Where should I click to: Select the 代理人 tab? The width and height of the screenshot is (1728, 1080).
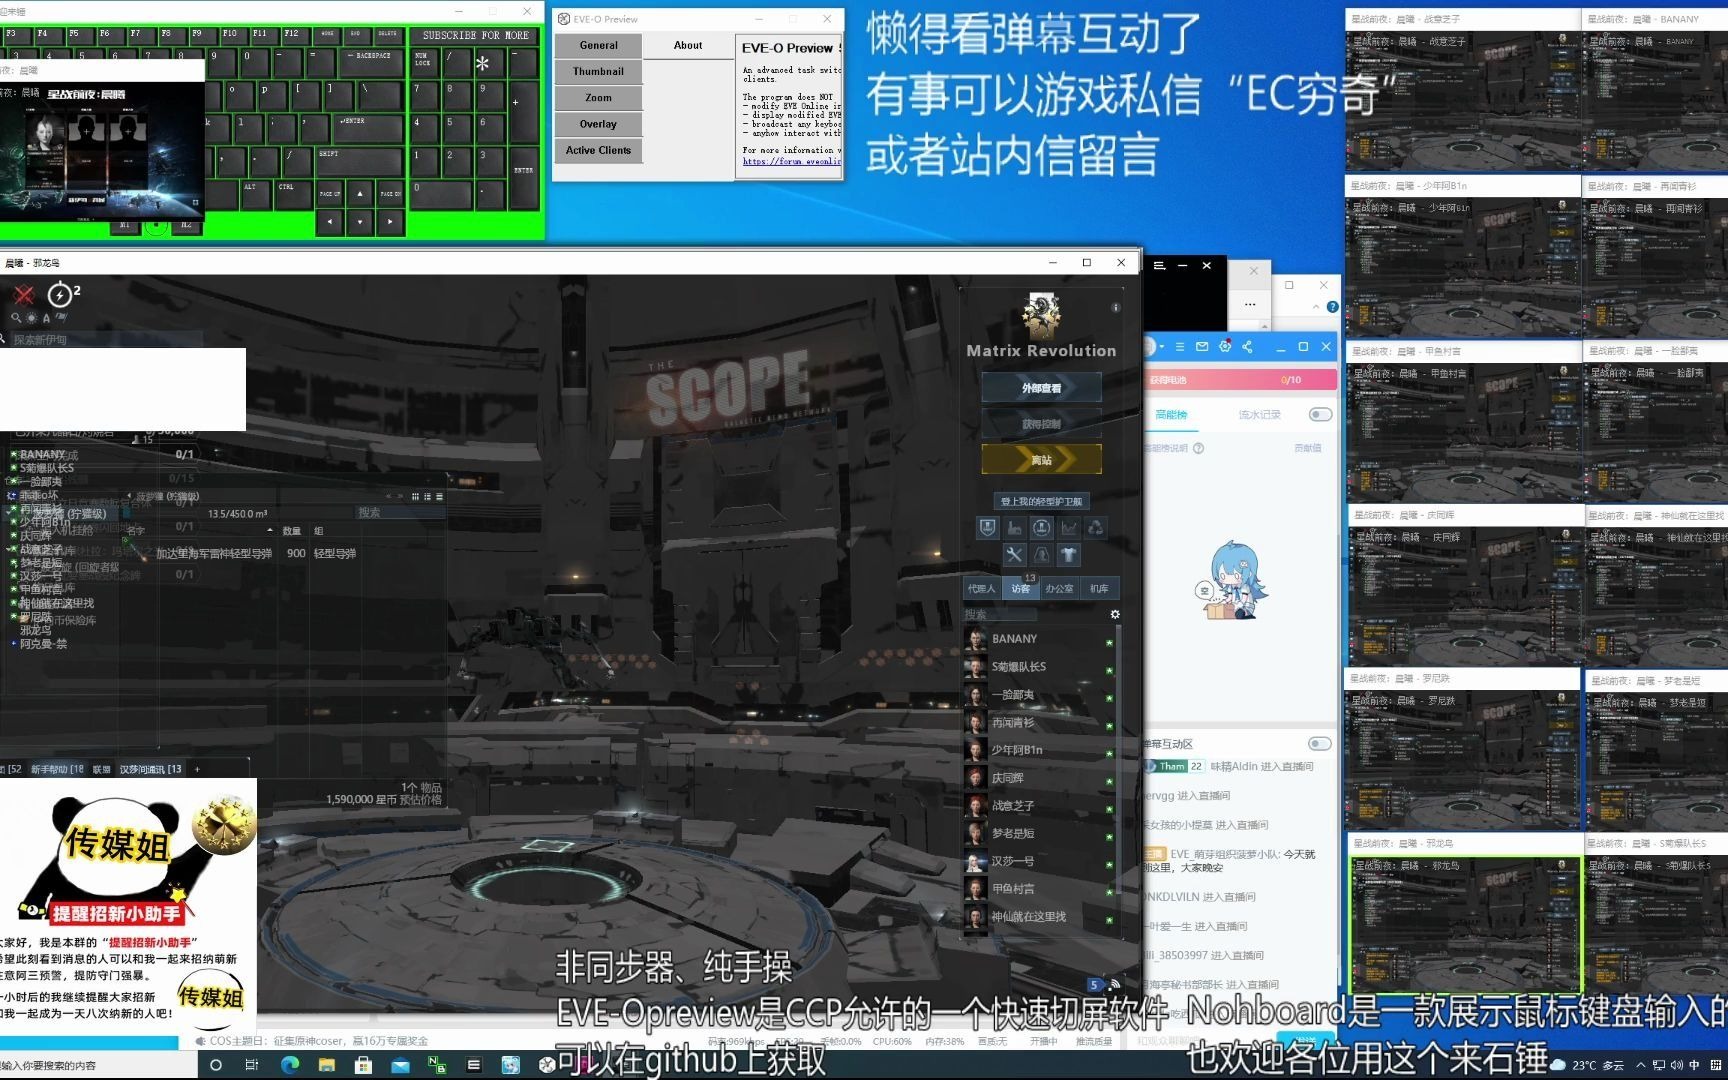point(982,588)
